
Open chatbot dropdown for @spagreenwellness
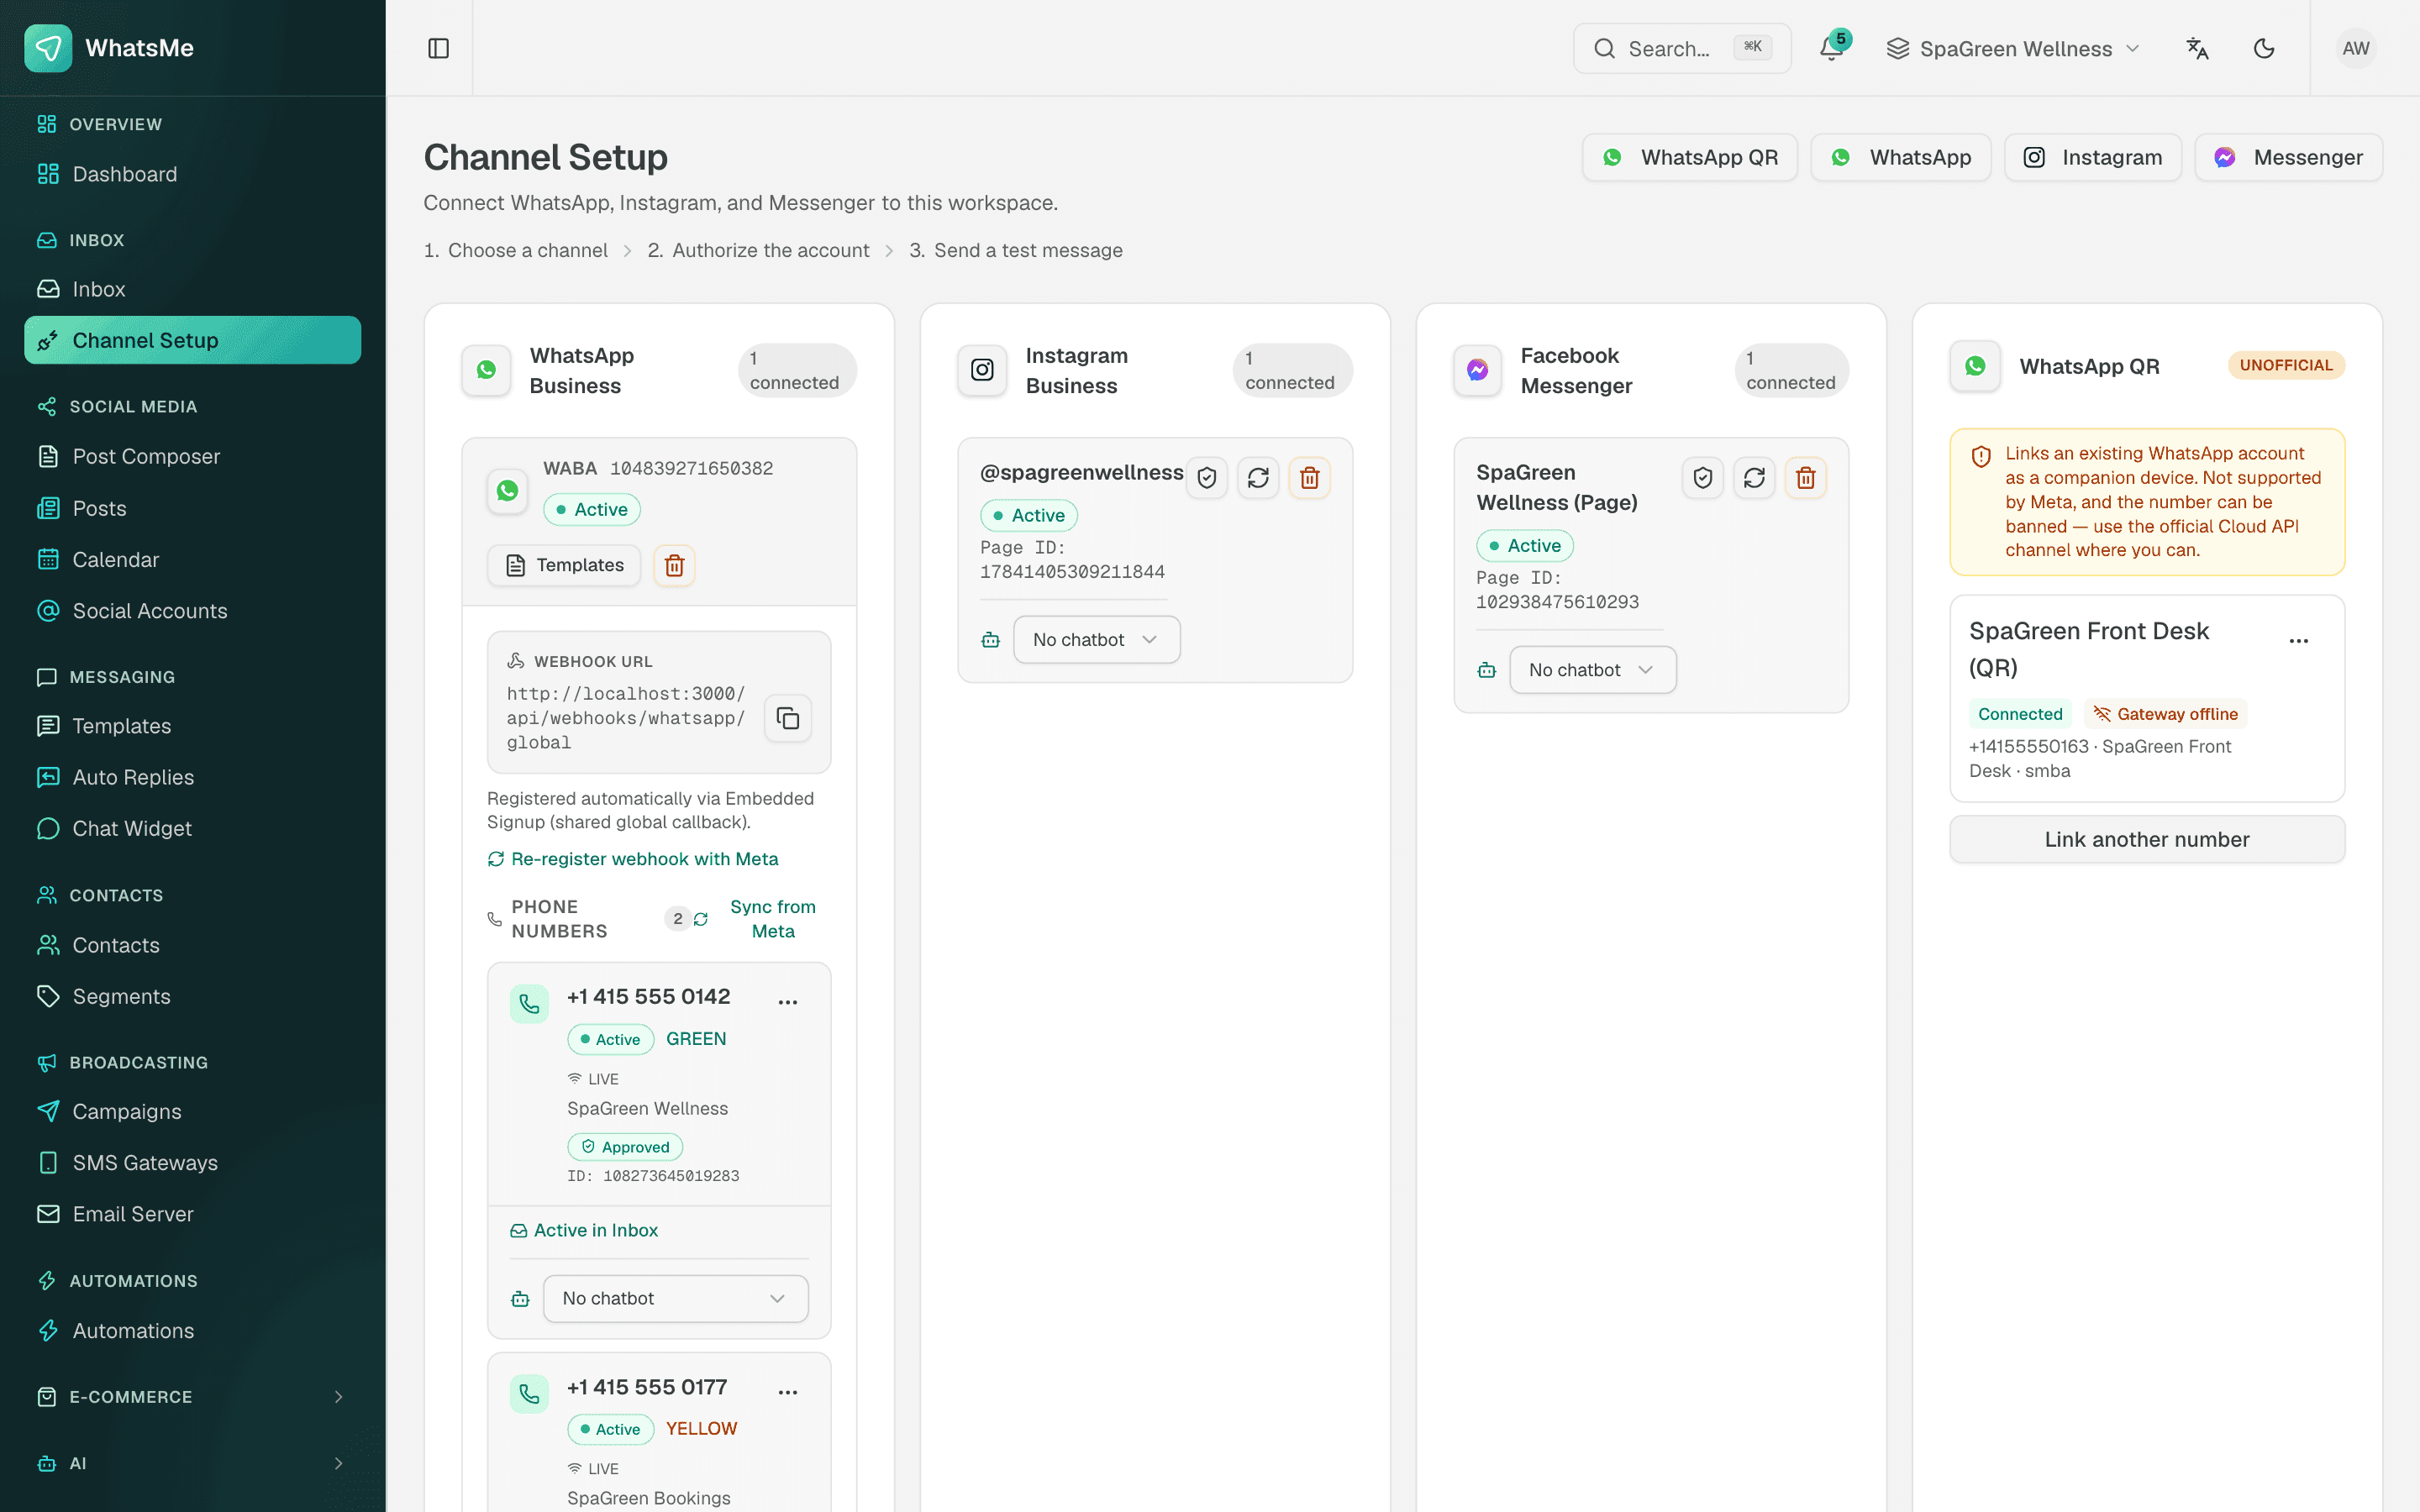tap(1097, 639)
